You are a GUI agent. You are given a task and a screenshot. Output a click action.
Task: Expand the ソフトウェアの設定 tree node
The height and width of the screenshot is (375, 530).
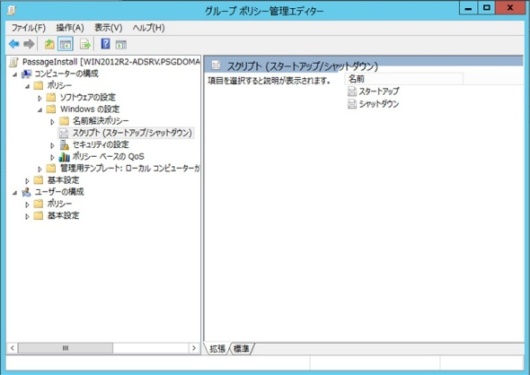(x=40, y=98)
